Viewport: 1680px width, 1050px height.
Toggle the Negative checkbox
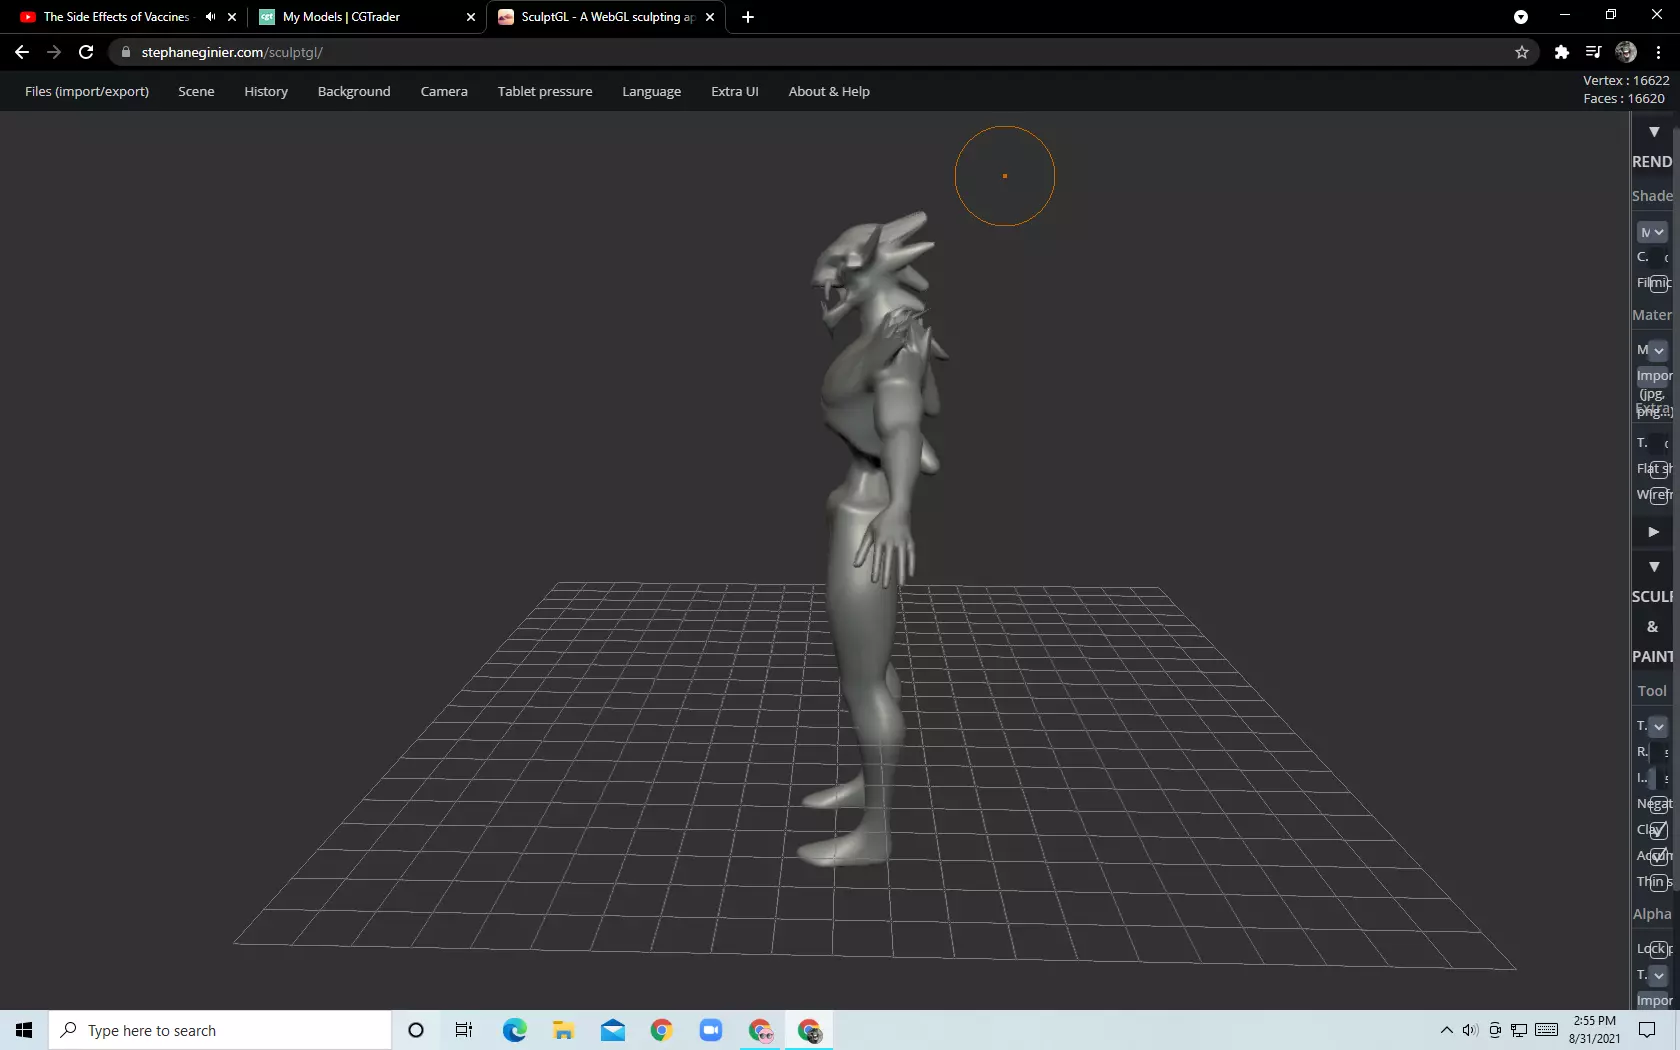tap(1659, 804)
